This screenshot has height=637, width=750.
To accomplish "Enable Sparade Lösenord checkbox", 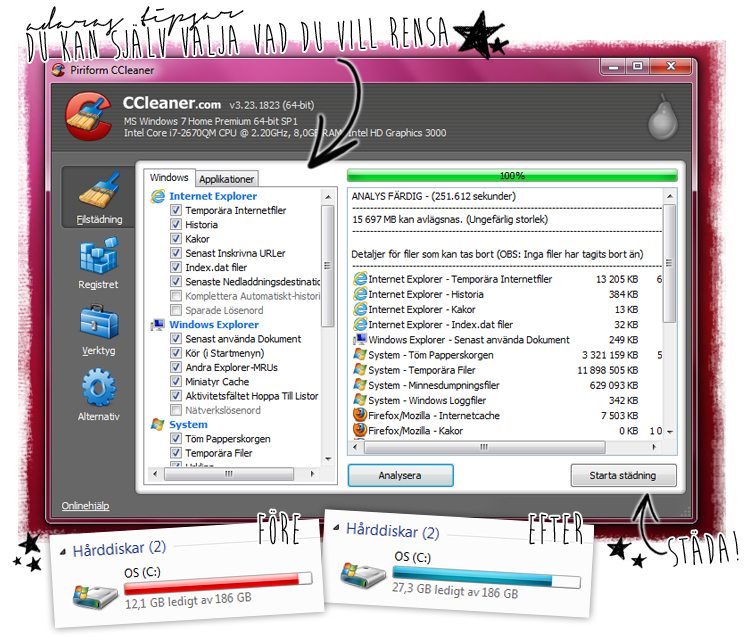I will click(176, 310).
